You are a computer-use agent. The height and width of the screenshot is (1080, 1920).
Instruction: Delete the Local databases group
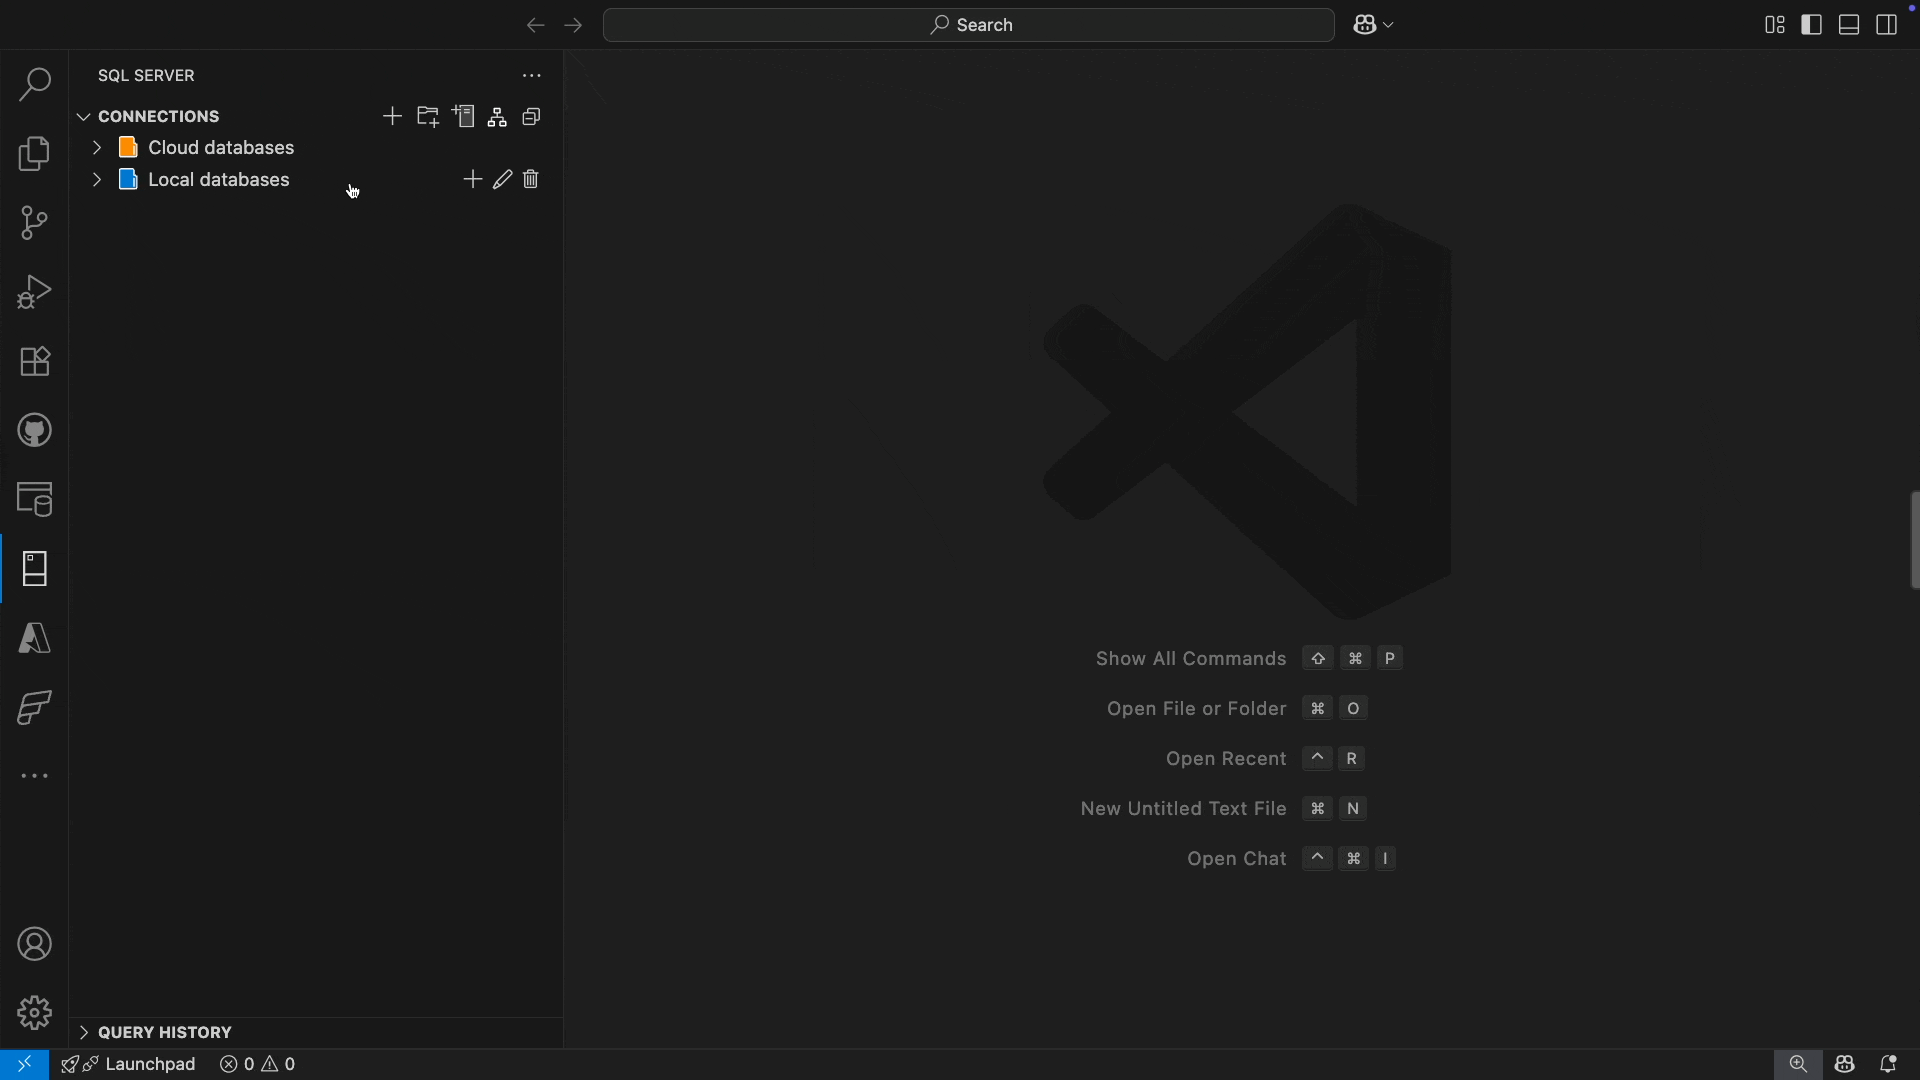coord(531,180)
